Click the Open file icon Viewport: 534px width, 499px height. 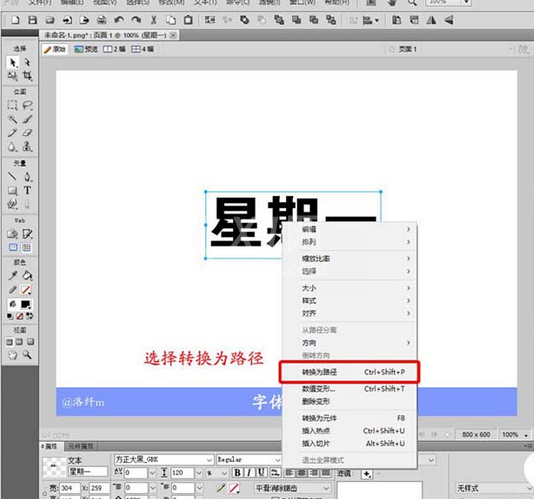50,20
